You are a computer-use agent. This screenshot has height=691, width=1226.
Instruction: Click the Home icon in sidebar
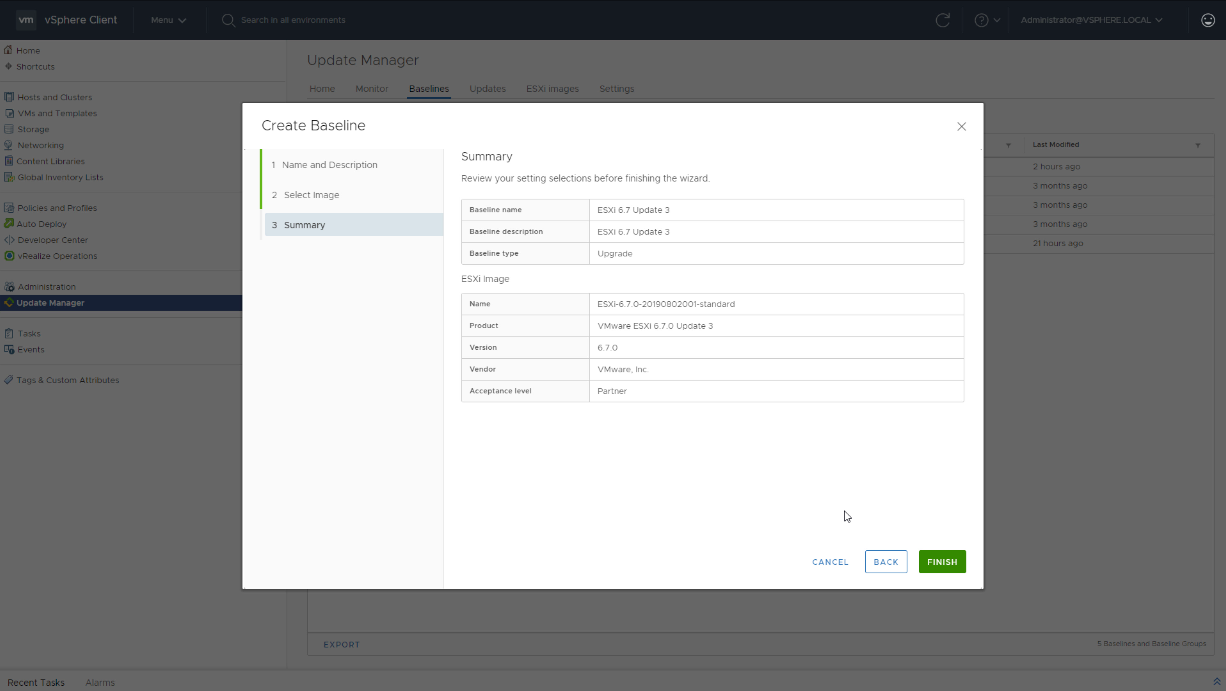click(8, 50)
